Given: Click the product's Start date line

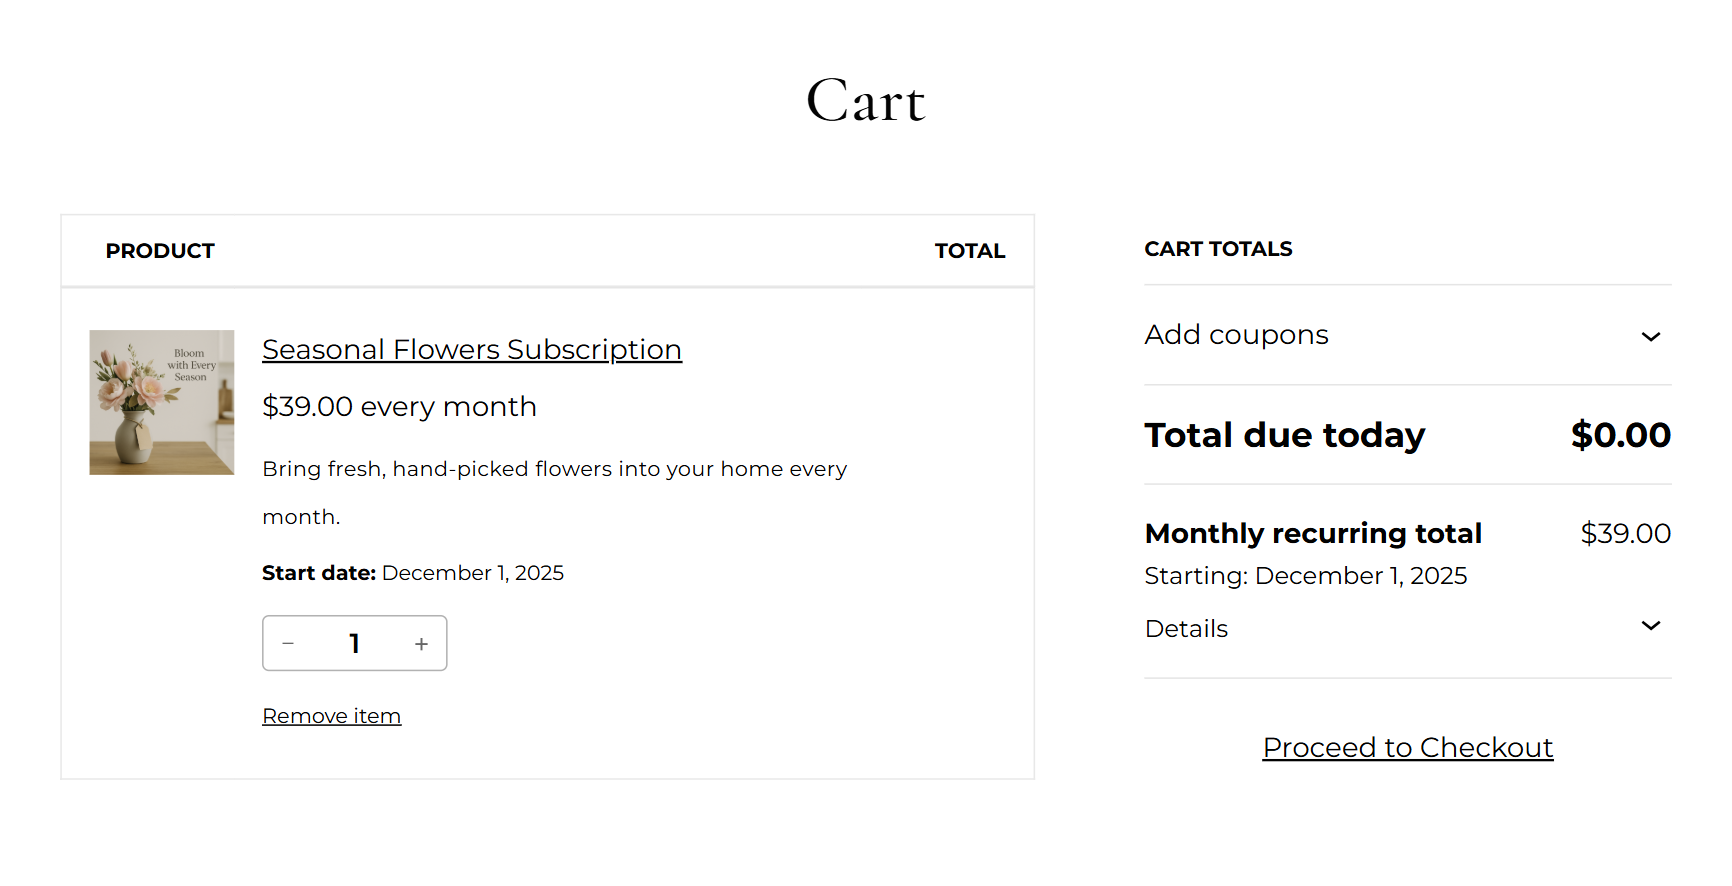Looking at the screenshot, I should tap(412, 573).
